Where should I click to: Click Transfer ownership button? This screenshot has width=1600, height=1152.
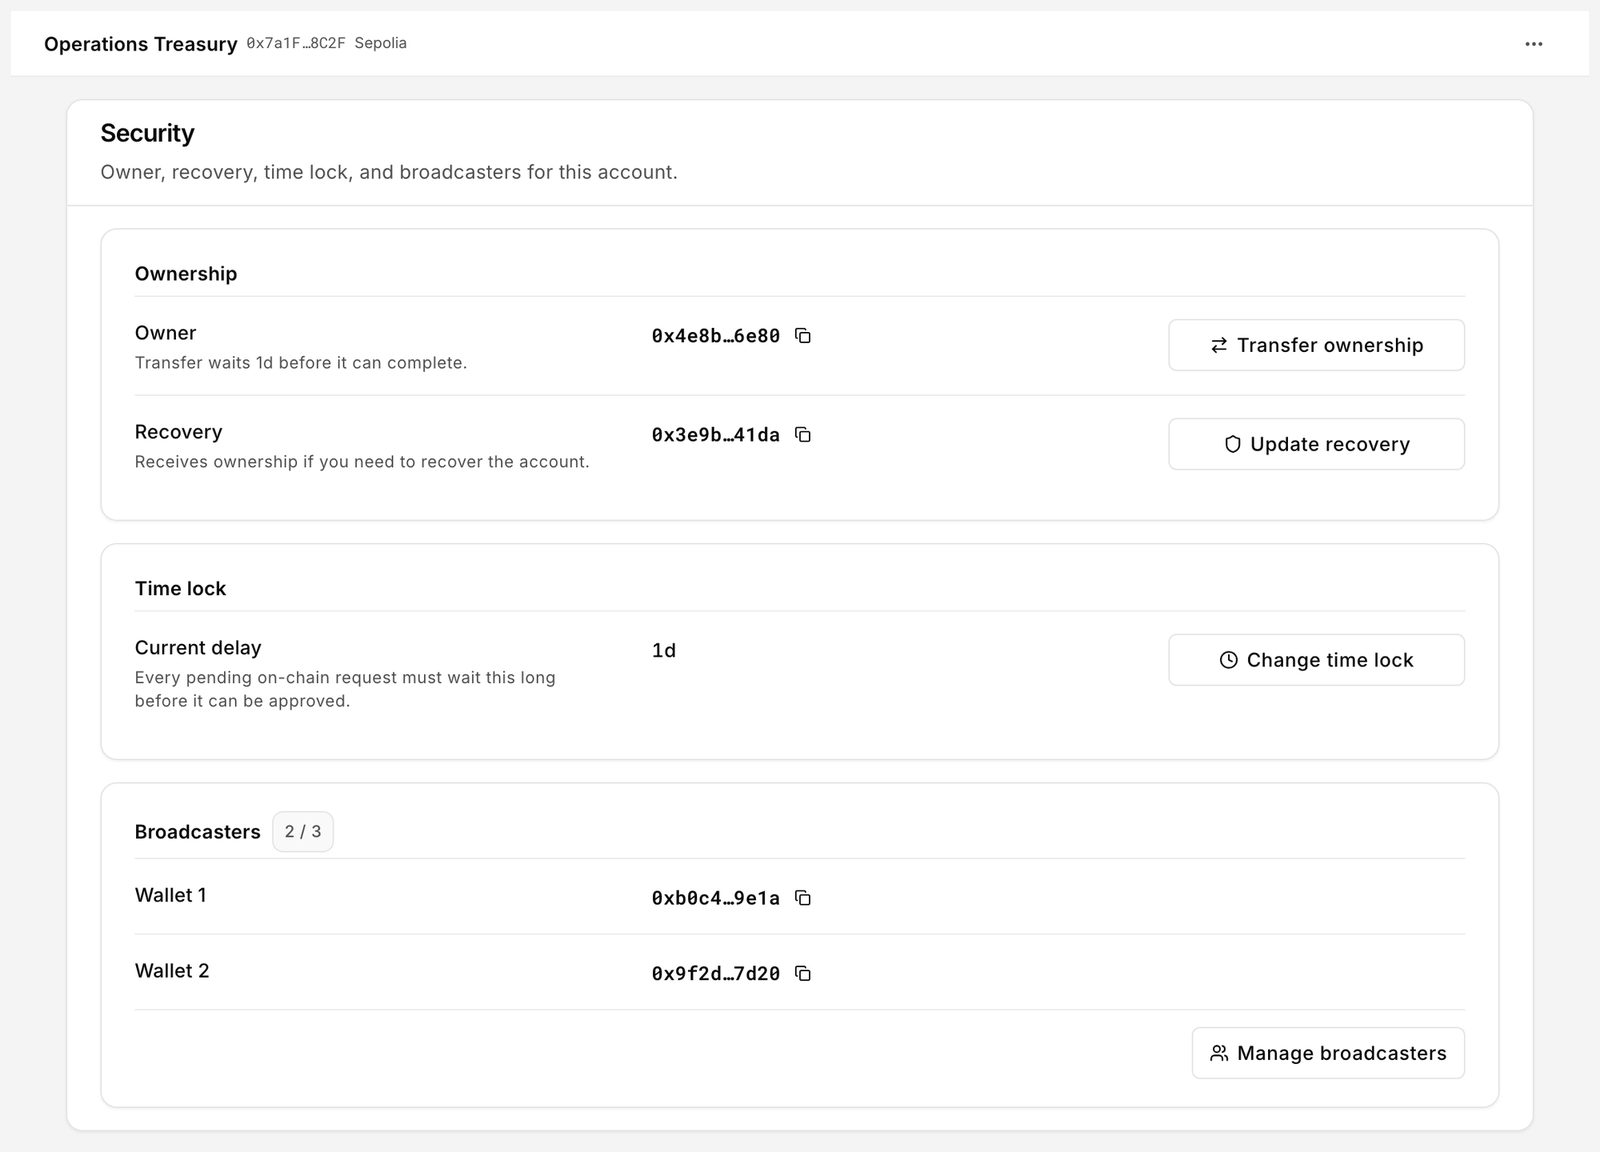[x=1316, y=345]
